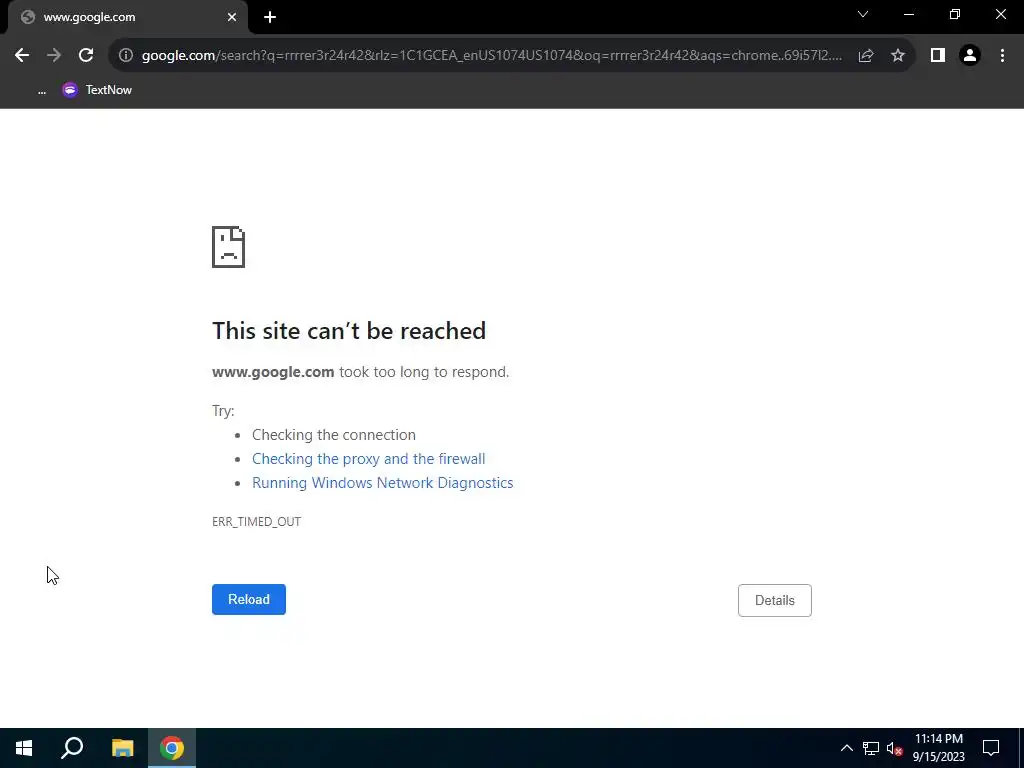Select the www.google.com tab
The height and width of the screenshot is (768, 1024).
[x=128, y=18]
